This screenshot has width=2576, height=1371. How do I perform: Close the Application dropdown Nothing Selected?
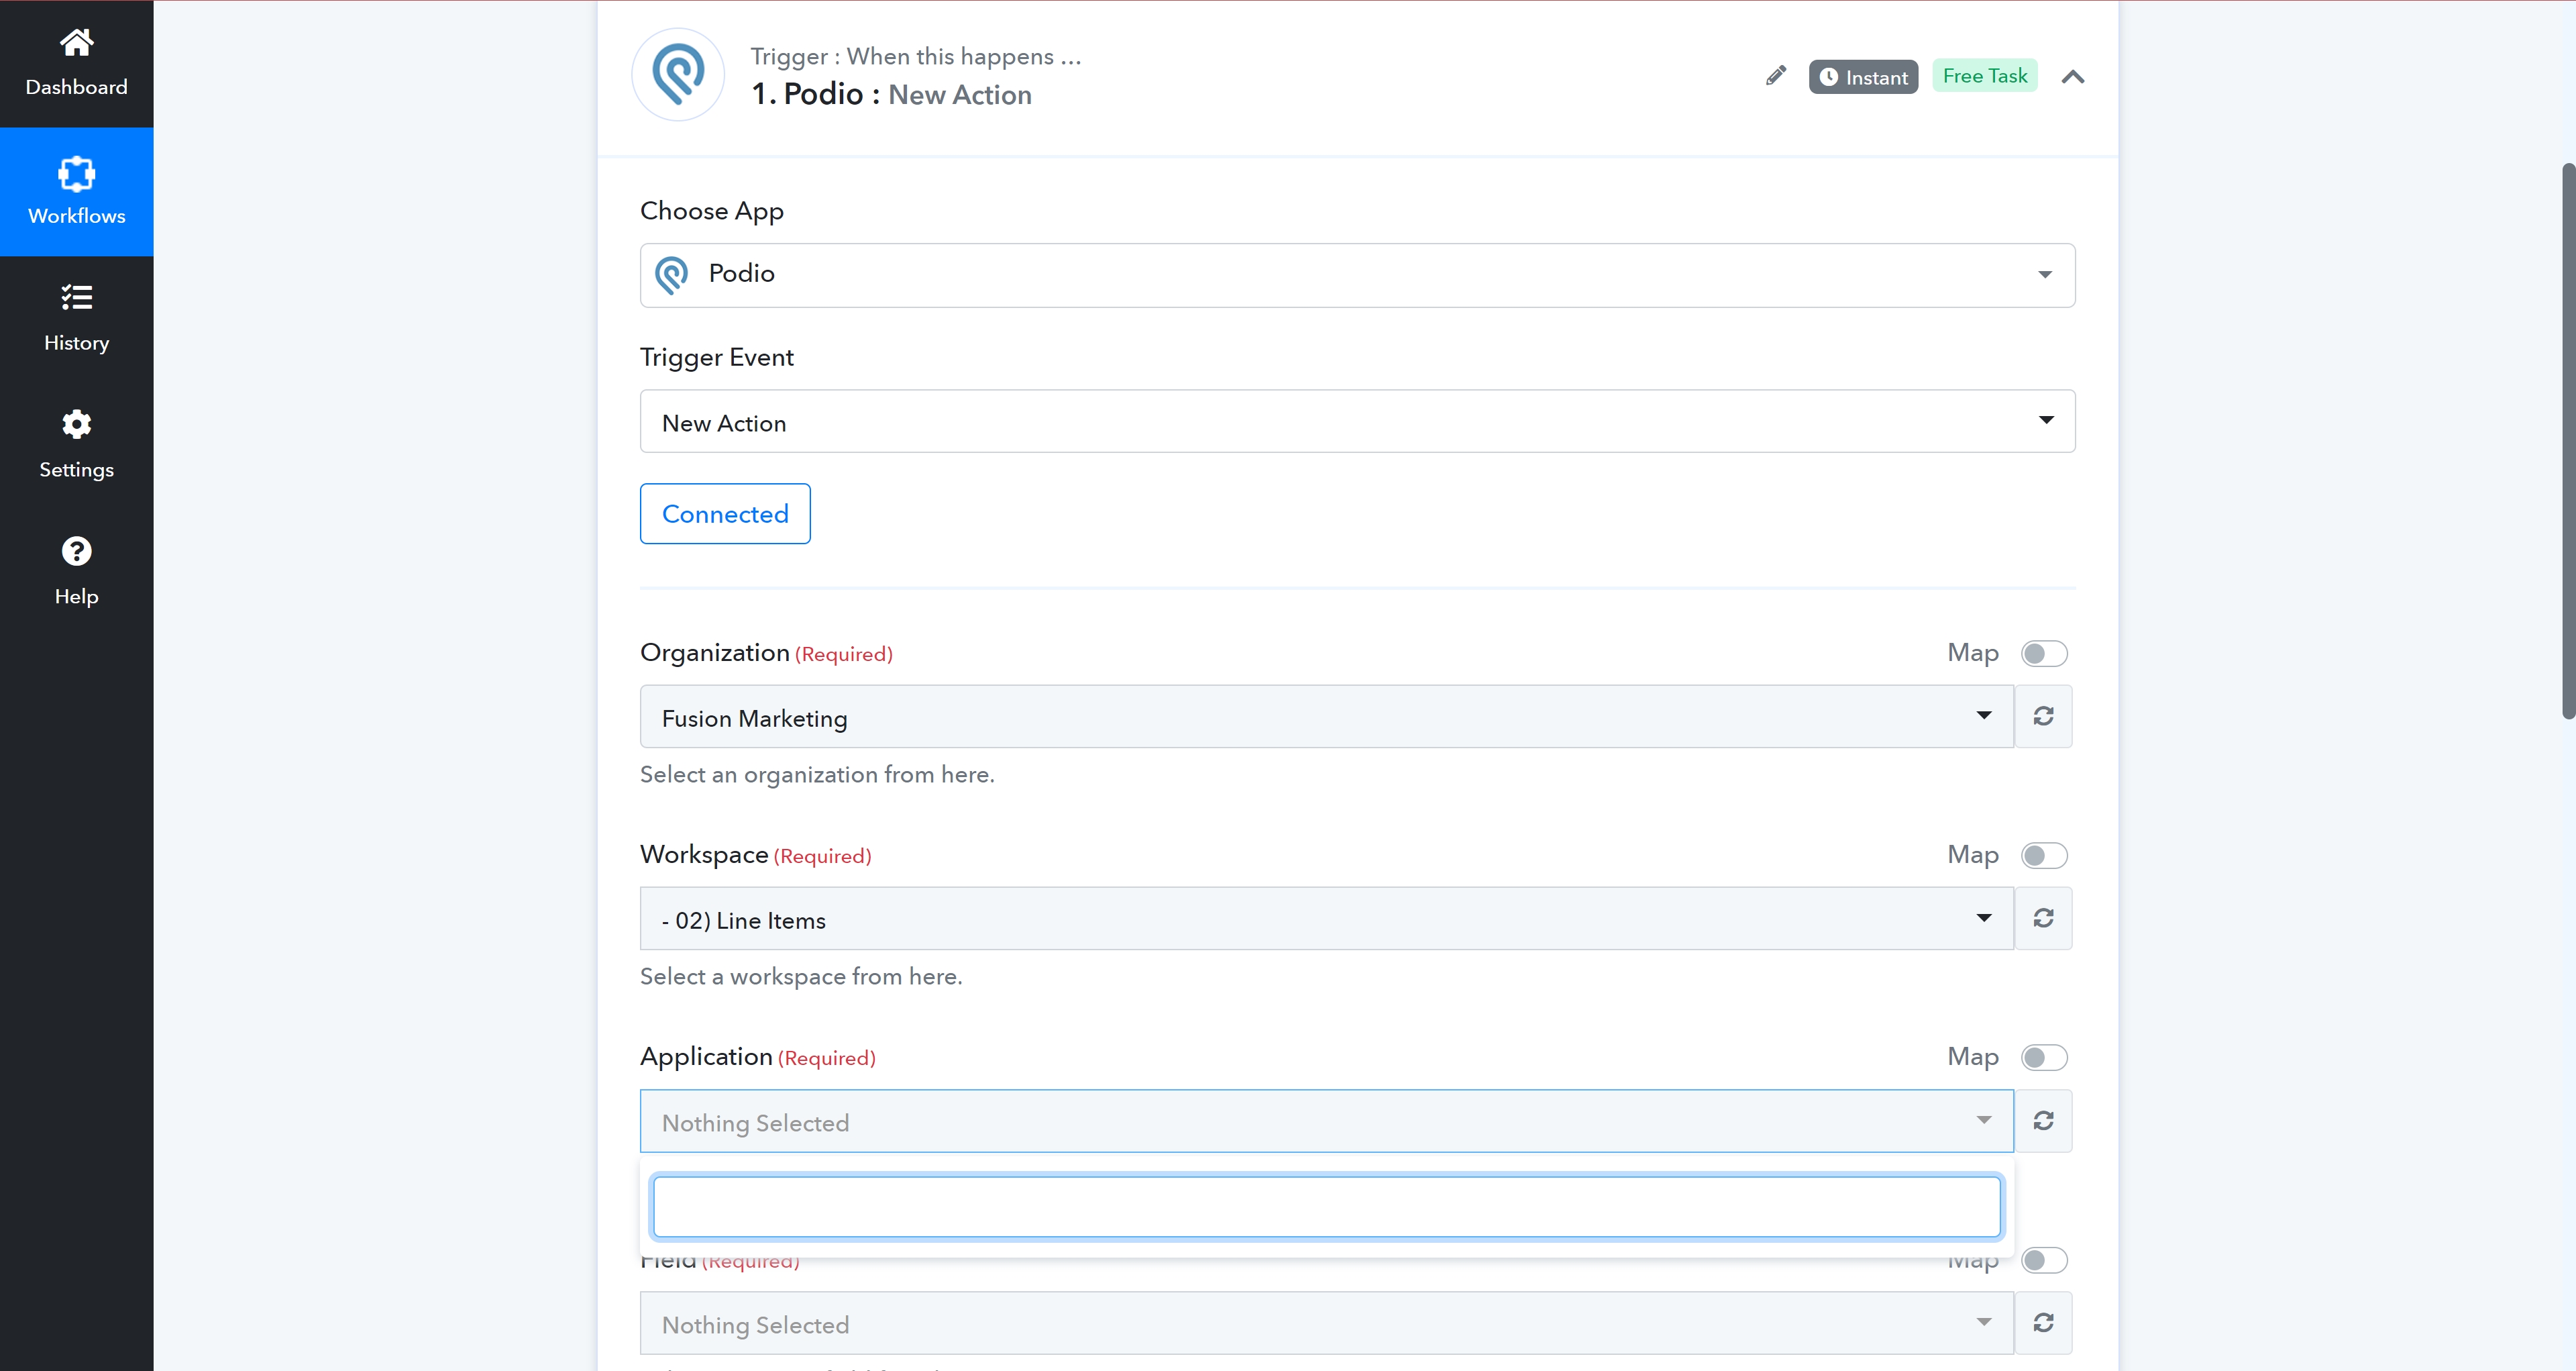coord(1326,1121)
